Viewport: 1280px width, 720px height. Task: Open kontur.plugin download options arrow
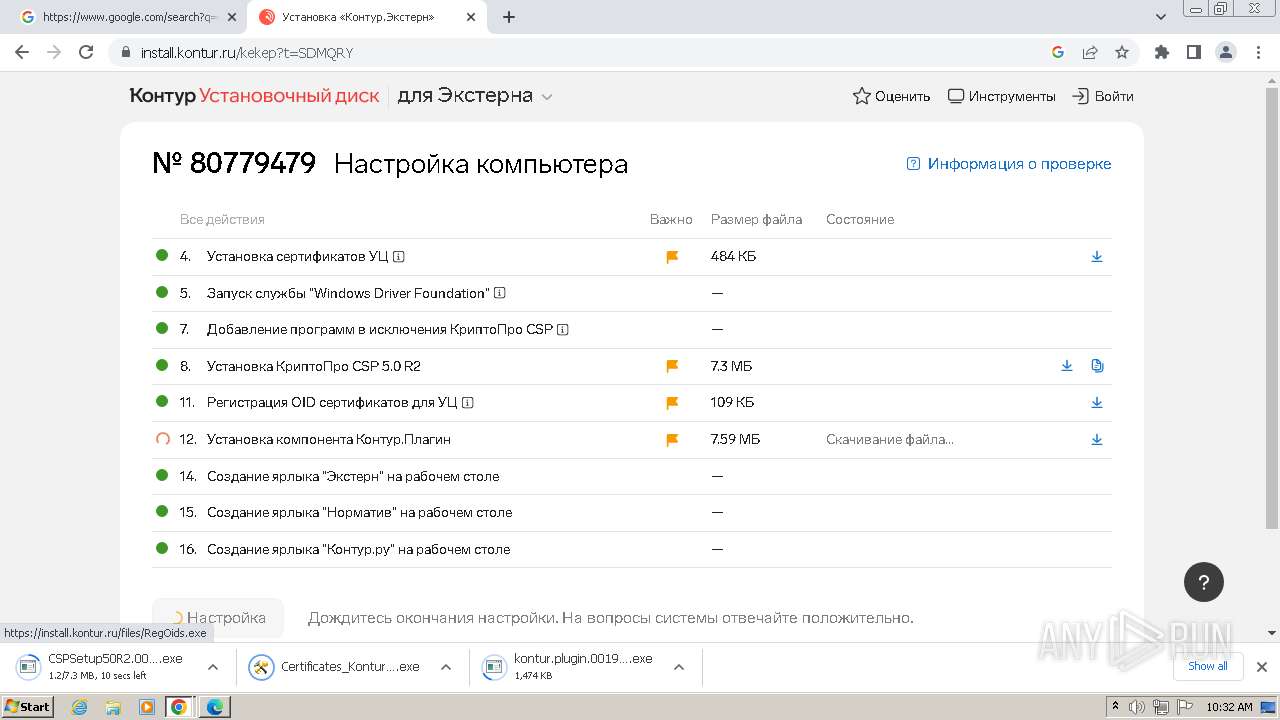[679, 667]
